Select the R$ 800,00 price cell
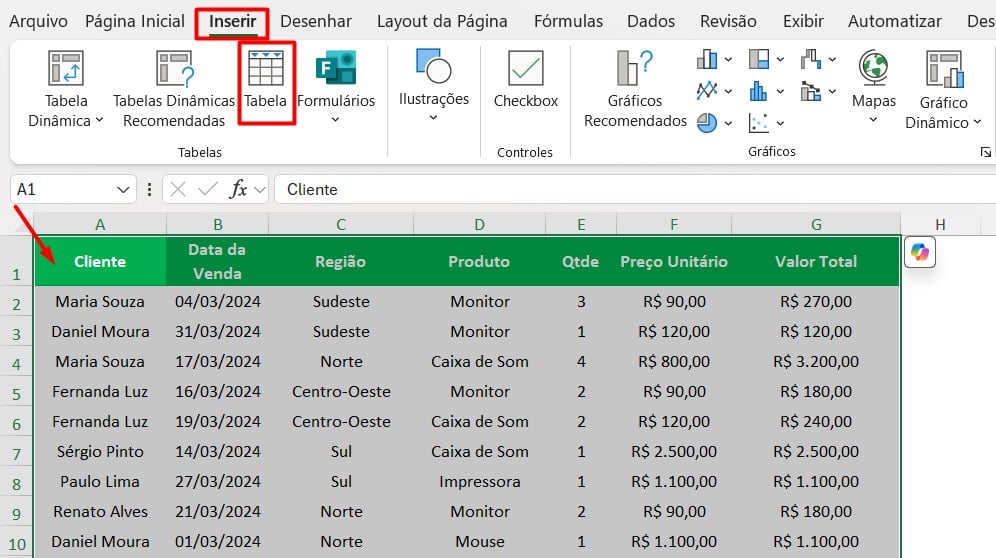The image size is (996, 558). coord(673,361)
